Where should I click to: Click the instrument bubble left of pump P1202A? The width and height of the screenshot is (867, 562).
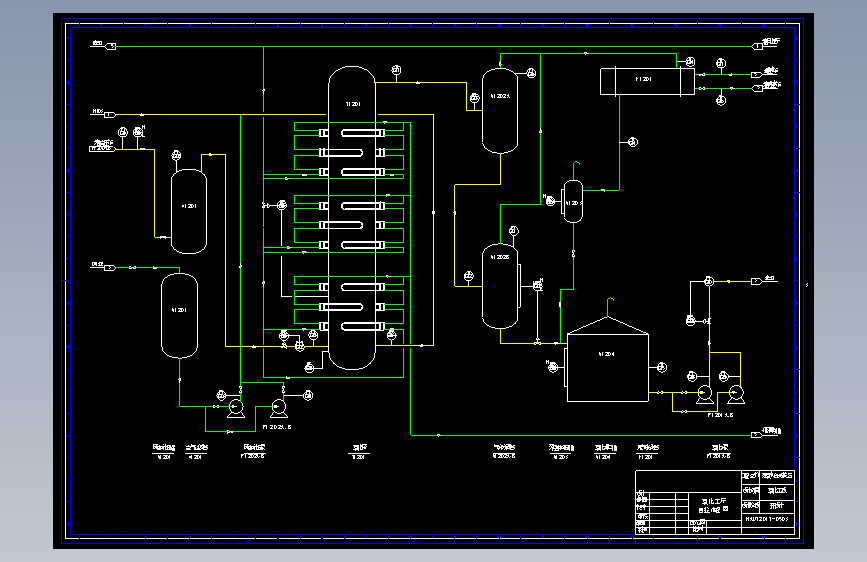point(221,395)
